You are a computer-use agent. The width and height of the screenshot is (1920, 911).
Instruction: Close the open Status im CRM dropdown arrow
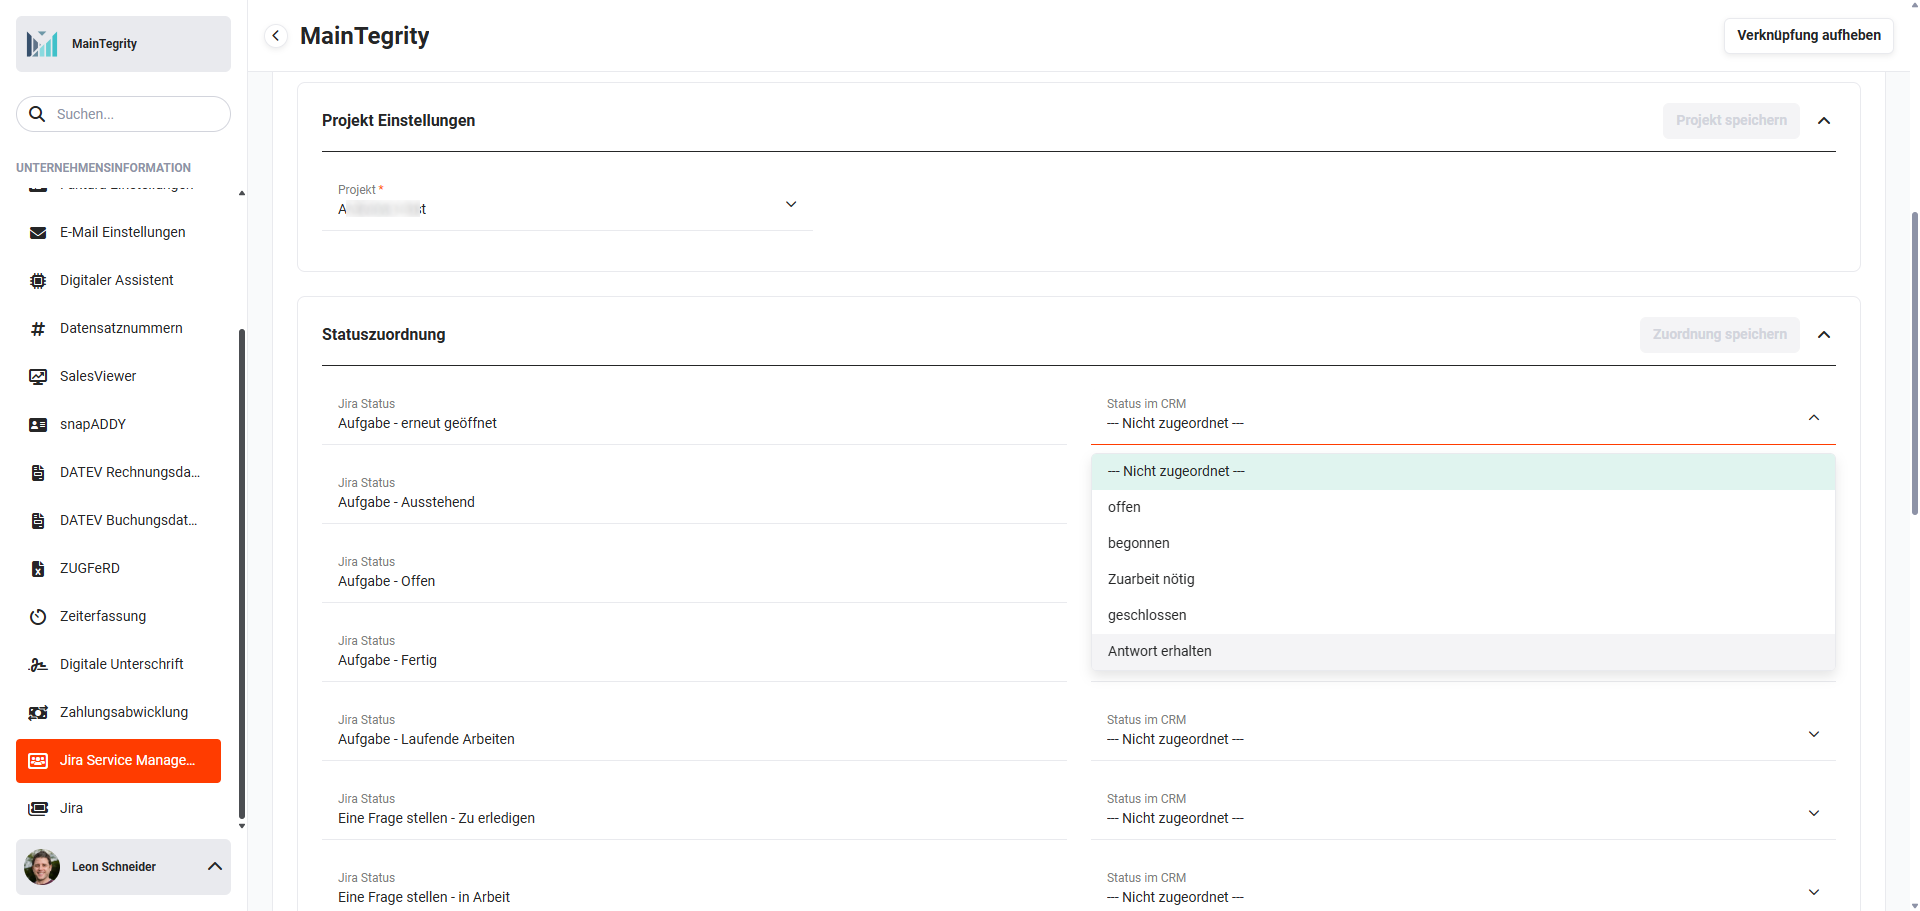pyautogui.click(x=1814, y=418)
